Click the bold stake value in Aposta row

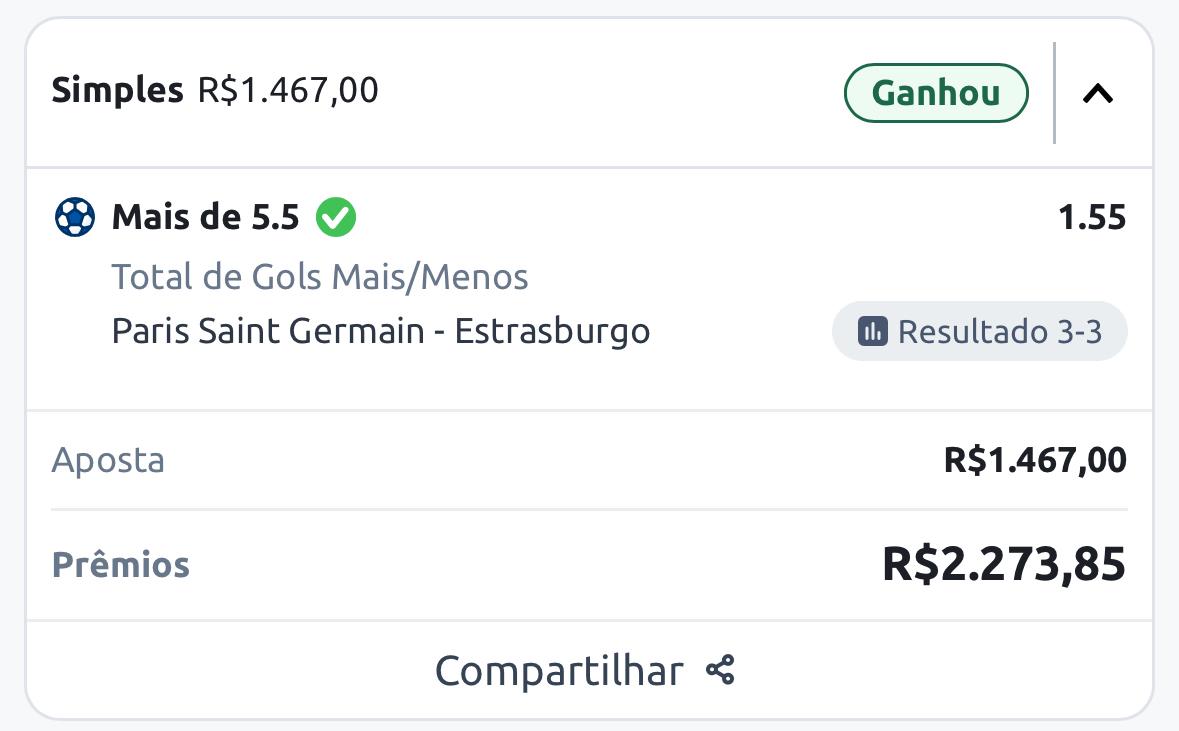coord(1035,460)
